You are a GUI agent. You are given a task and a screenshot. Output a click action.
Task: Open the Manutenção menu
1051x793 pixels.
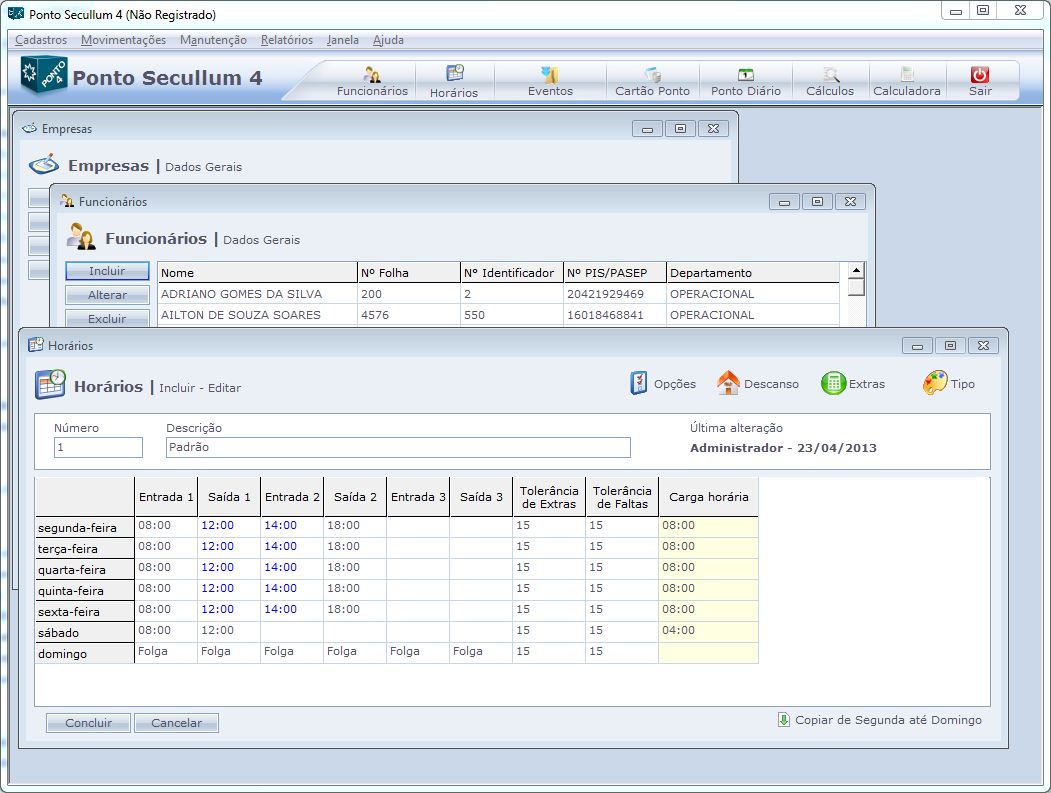pos(213,40)
